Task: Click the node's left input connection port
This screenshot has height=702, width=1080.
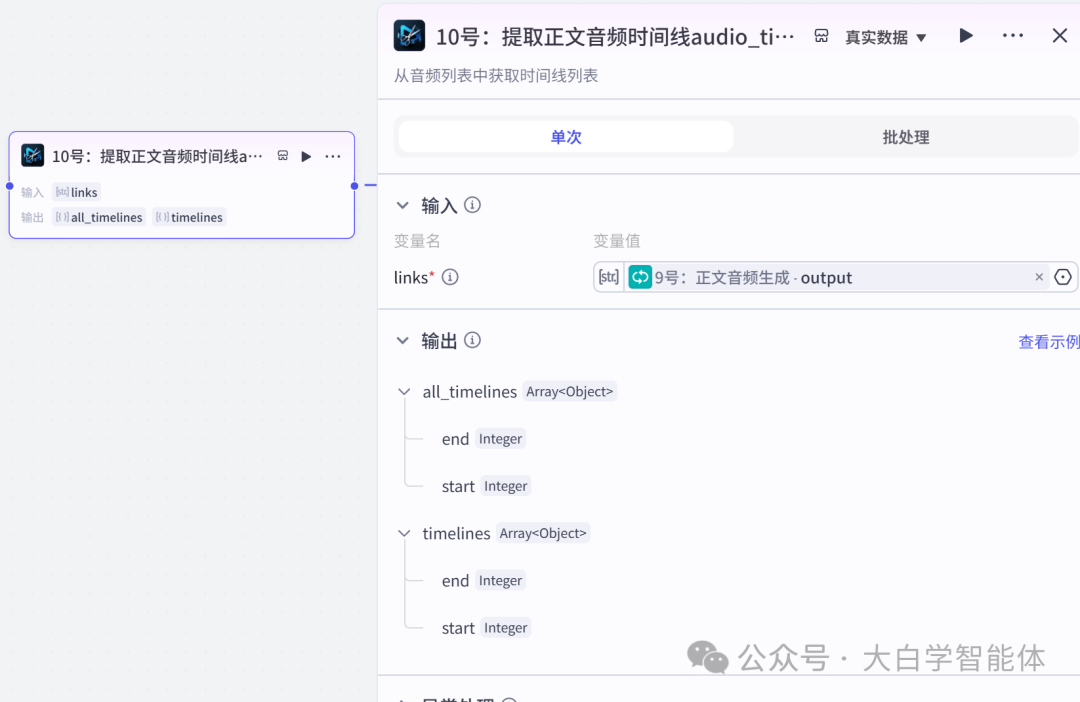Action: click(x=10, y=186)
